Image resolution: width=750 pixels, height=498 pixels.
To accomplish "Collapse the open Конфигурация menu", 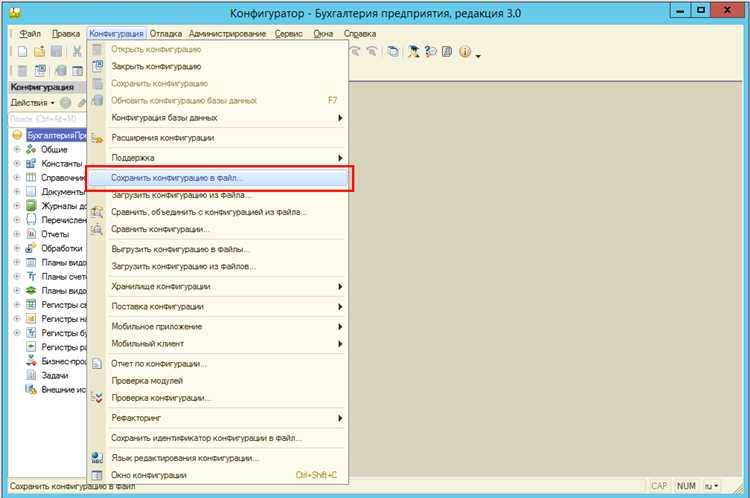I will coord(116,33).
